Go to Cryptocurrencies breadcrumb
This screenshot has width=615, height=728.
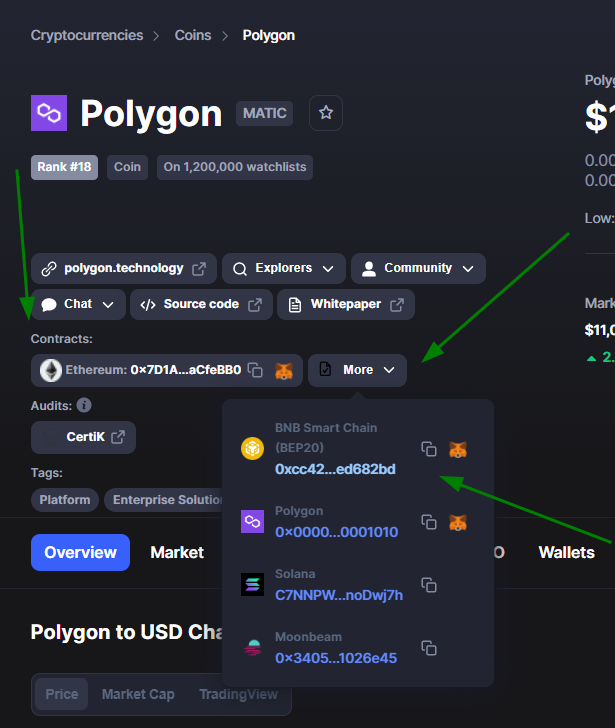tap(87, 35)
